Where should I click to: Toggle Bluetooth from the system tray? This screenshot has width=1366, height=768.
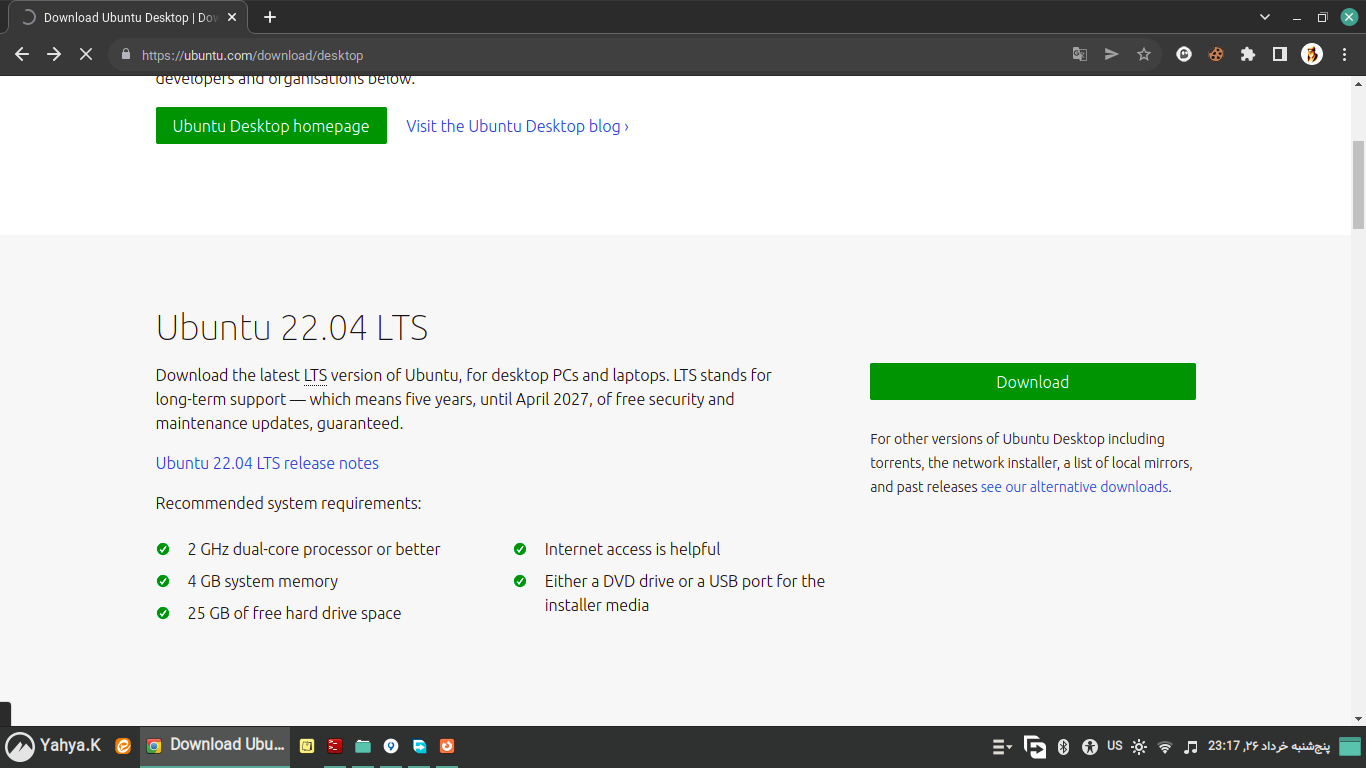[1064, 746]
